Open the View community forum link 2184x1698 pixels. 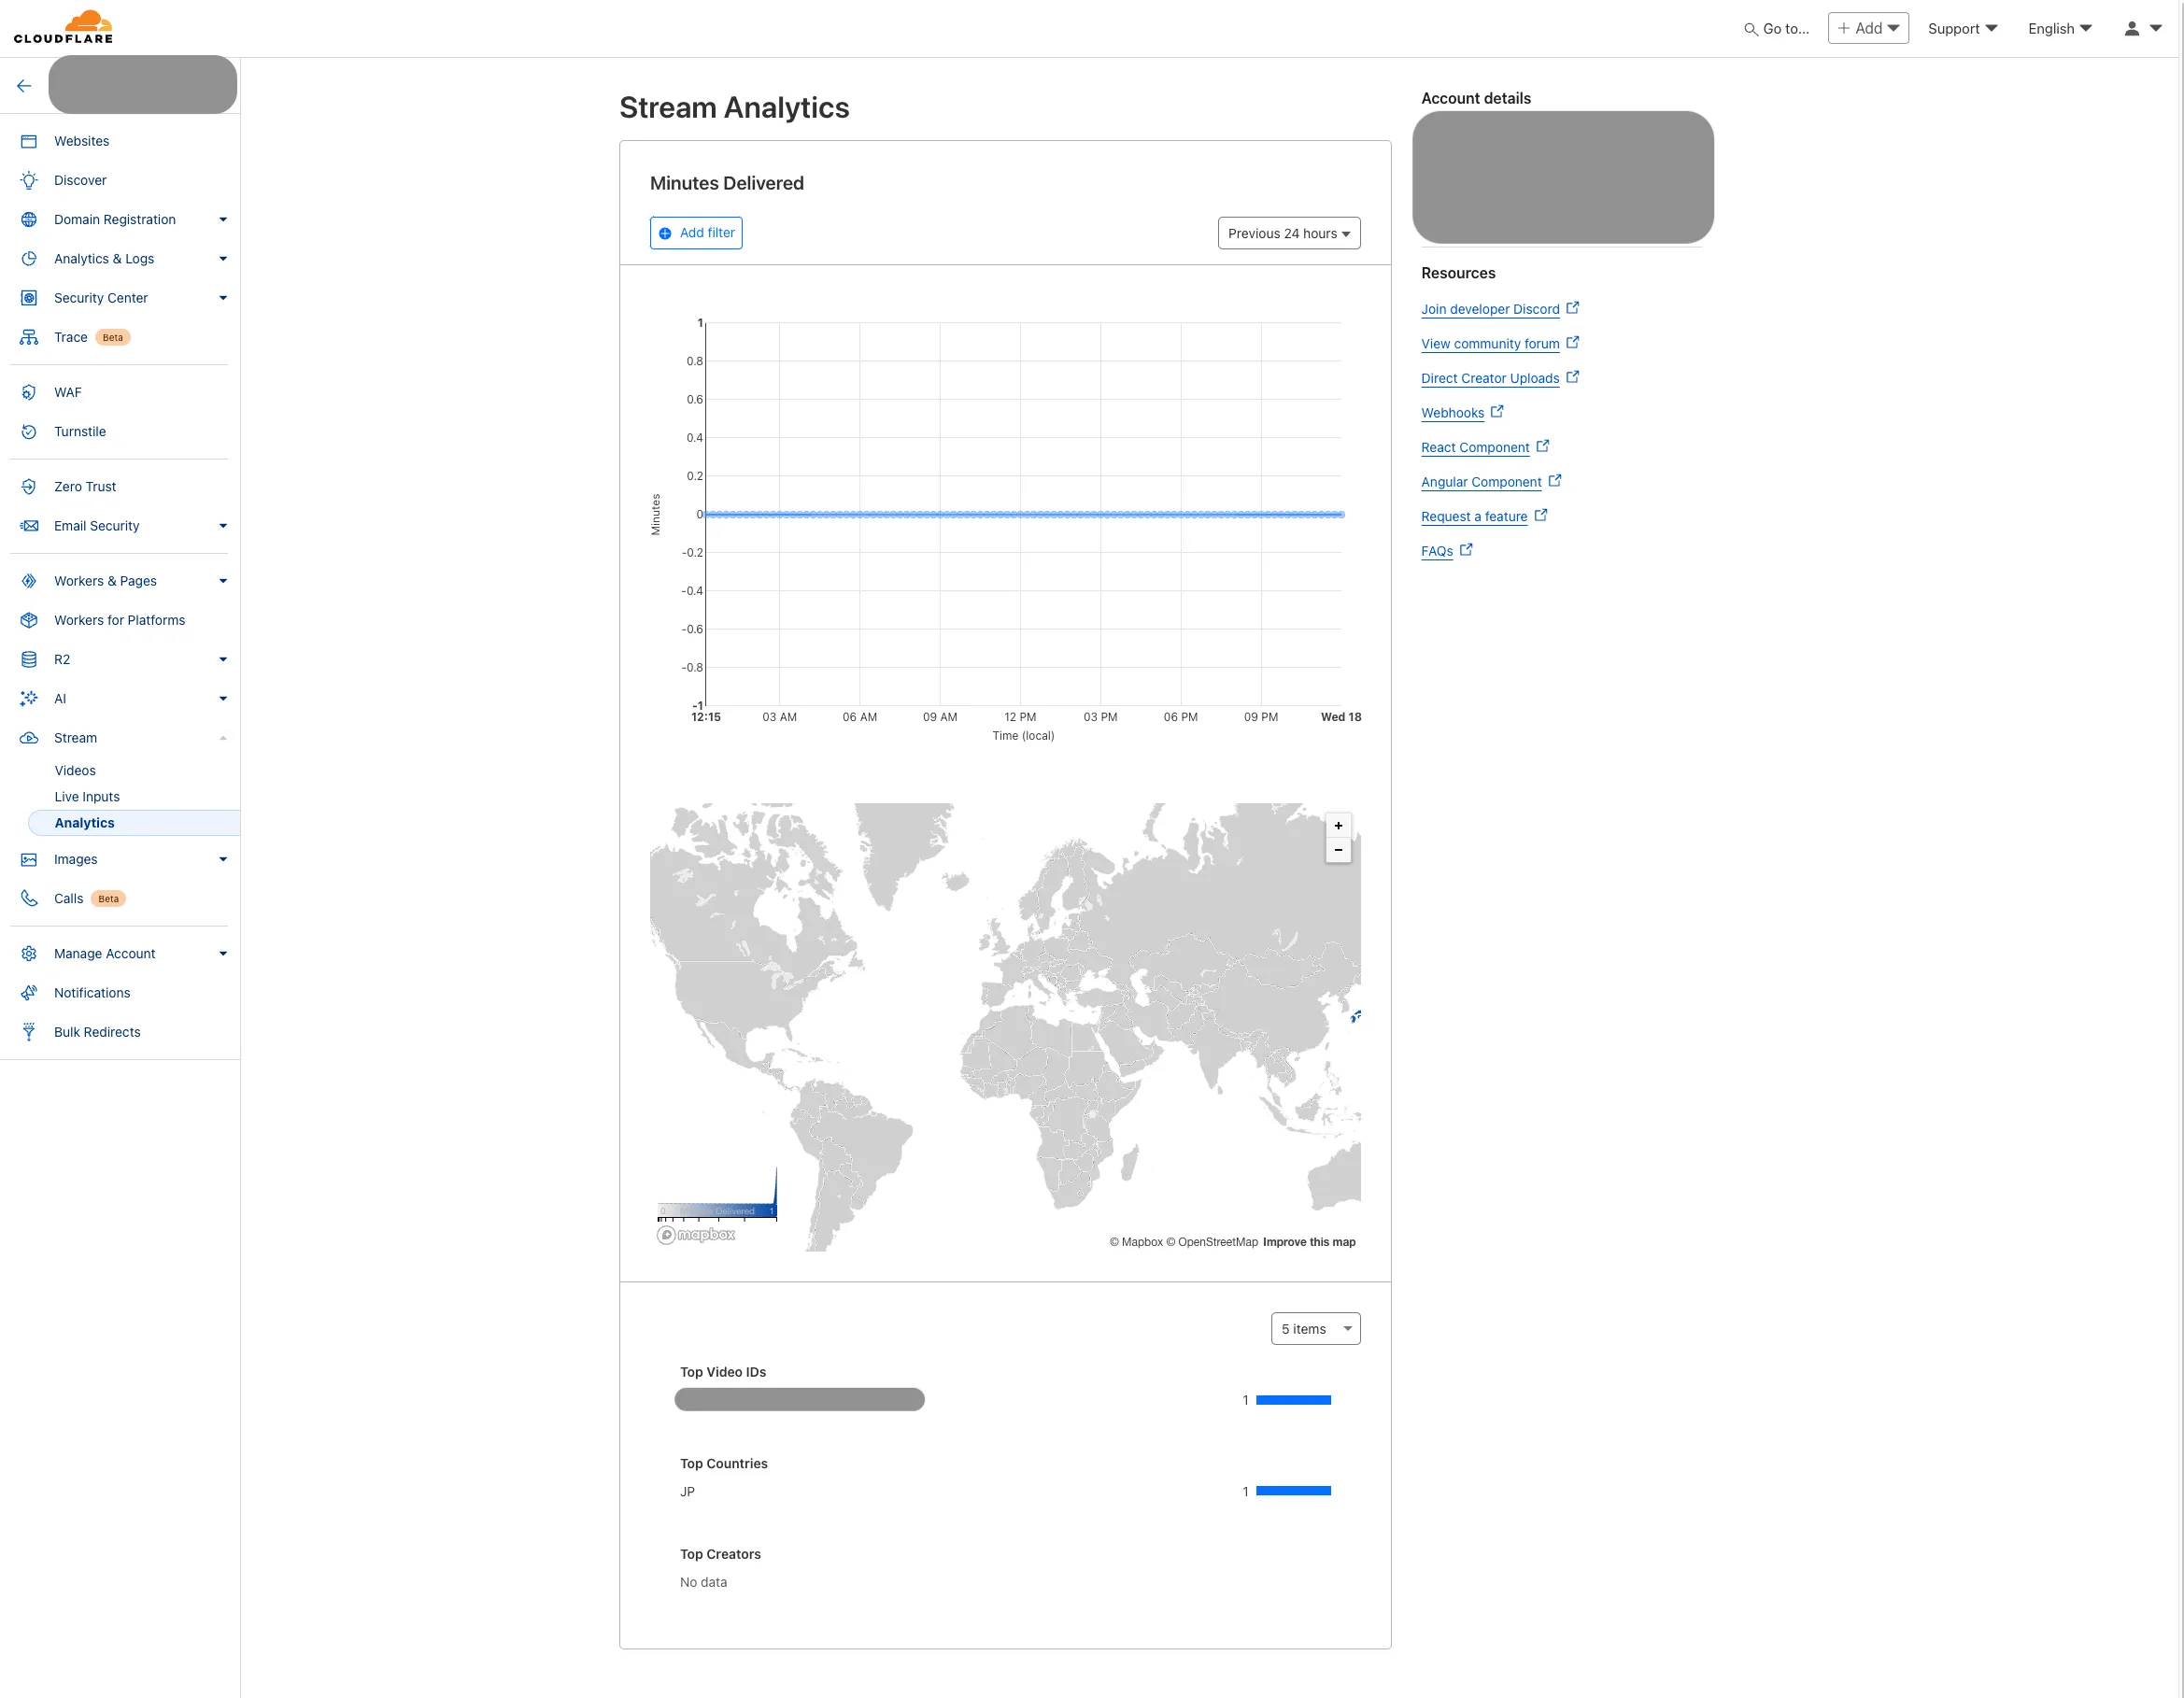pyautogui.click(x=1490, y=343)
